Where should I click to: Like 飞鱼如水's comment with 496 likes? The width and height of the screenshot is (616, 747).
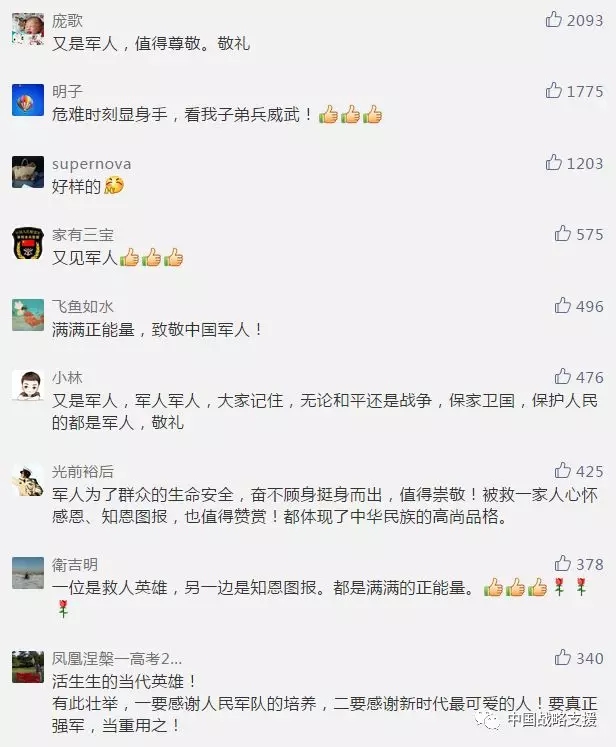pos(562,305)
